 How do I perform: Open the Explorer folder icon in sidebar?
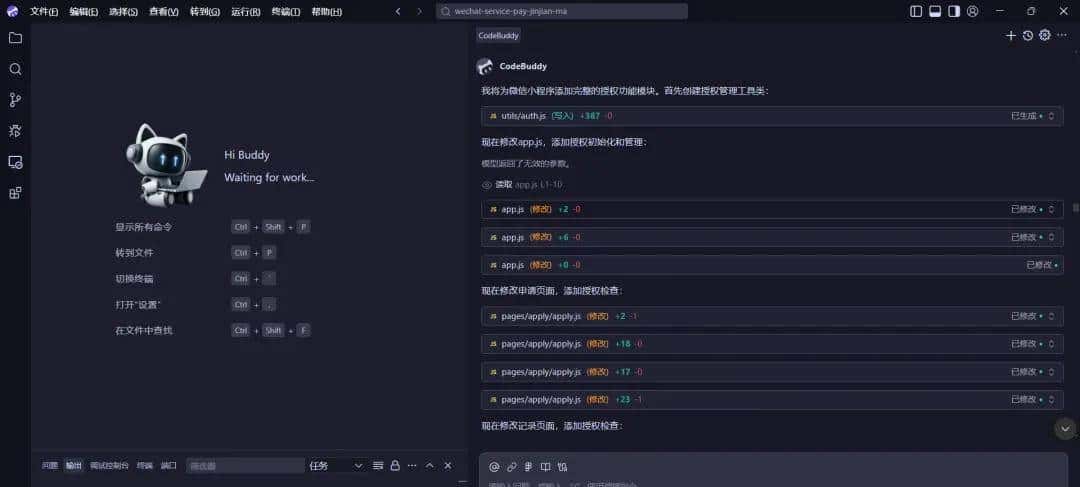[15, 38]
